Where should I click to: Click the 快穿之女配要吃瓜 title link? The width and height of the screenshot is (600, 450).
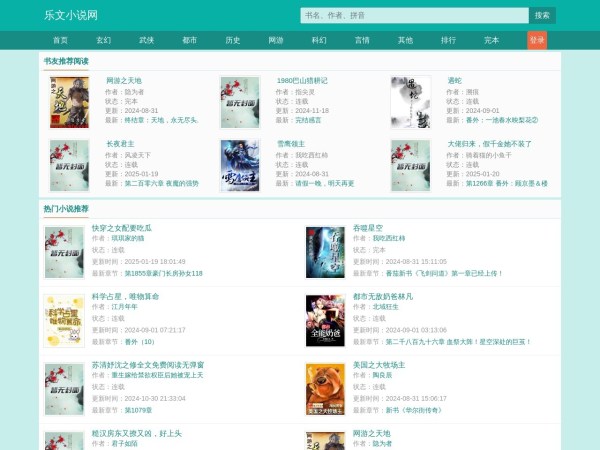[122, 228]
